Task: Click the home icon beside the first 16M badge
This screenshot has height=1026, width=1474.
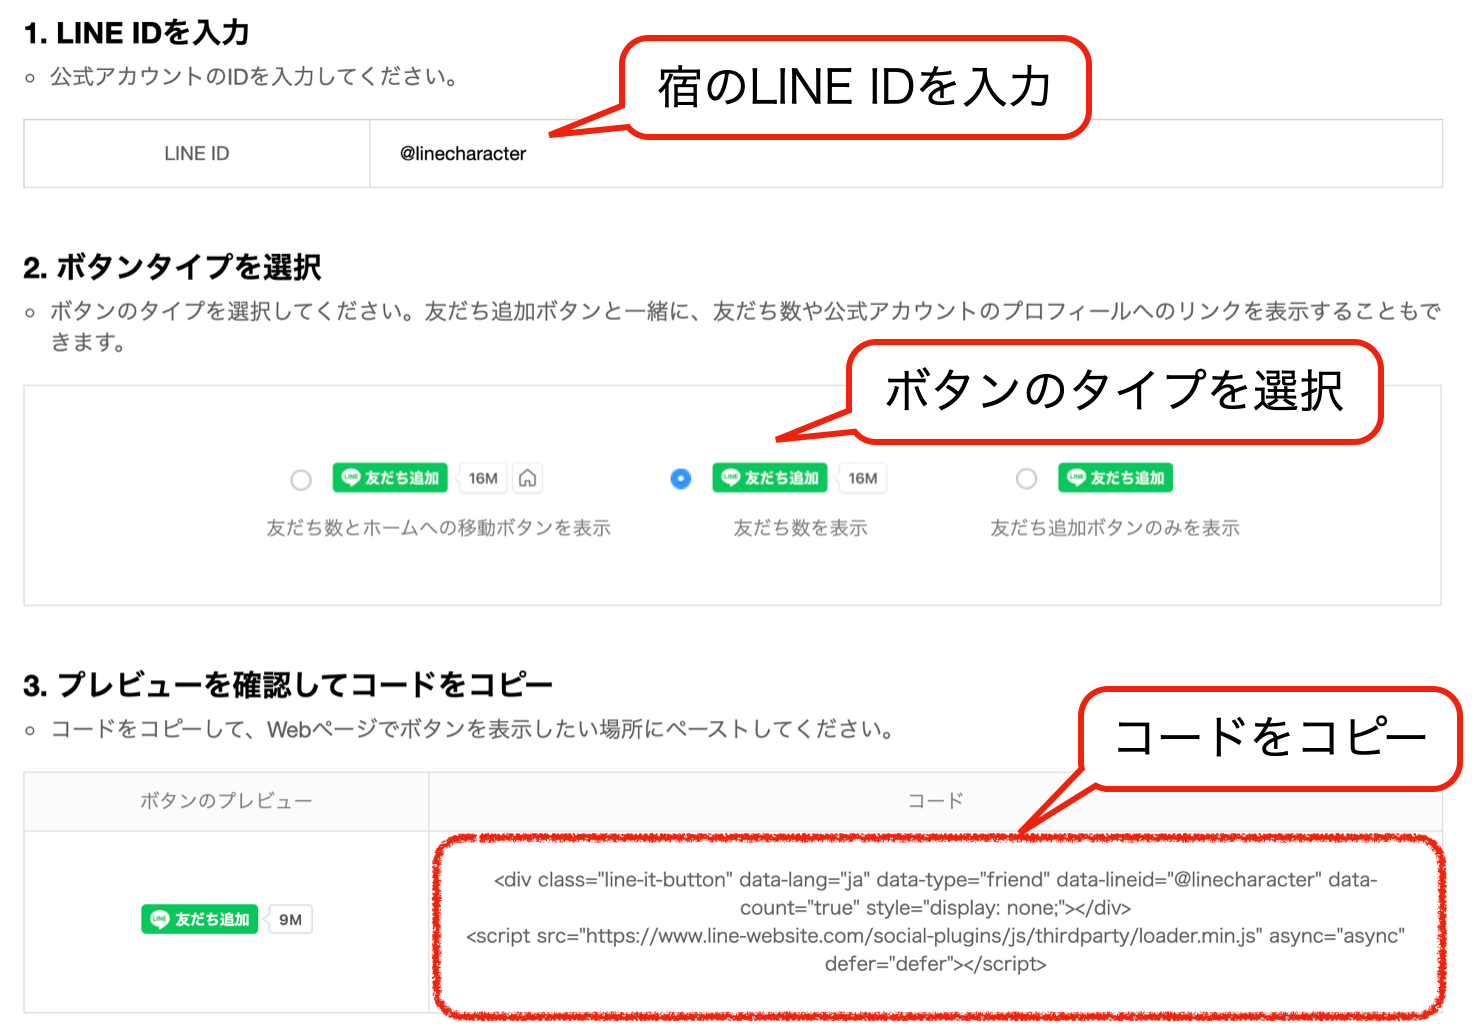Action: pyautogui.click(x=528, y=479)
